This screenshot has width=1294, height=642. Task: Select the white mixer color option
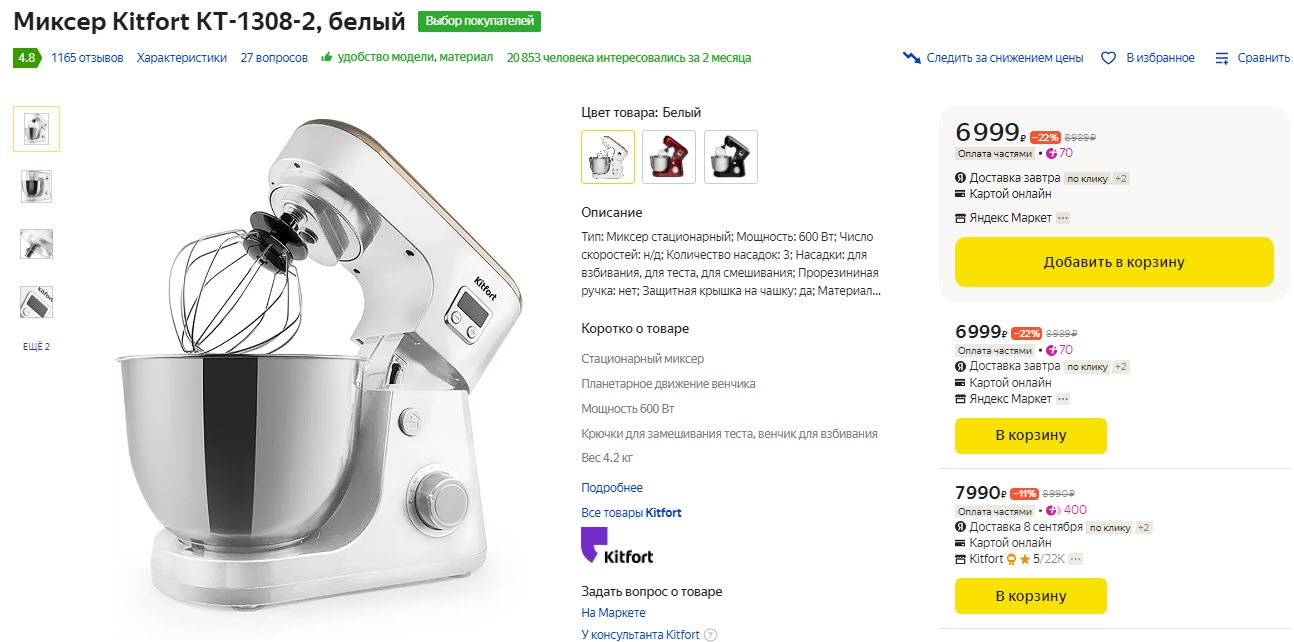(x=608, y=157)
